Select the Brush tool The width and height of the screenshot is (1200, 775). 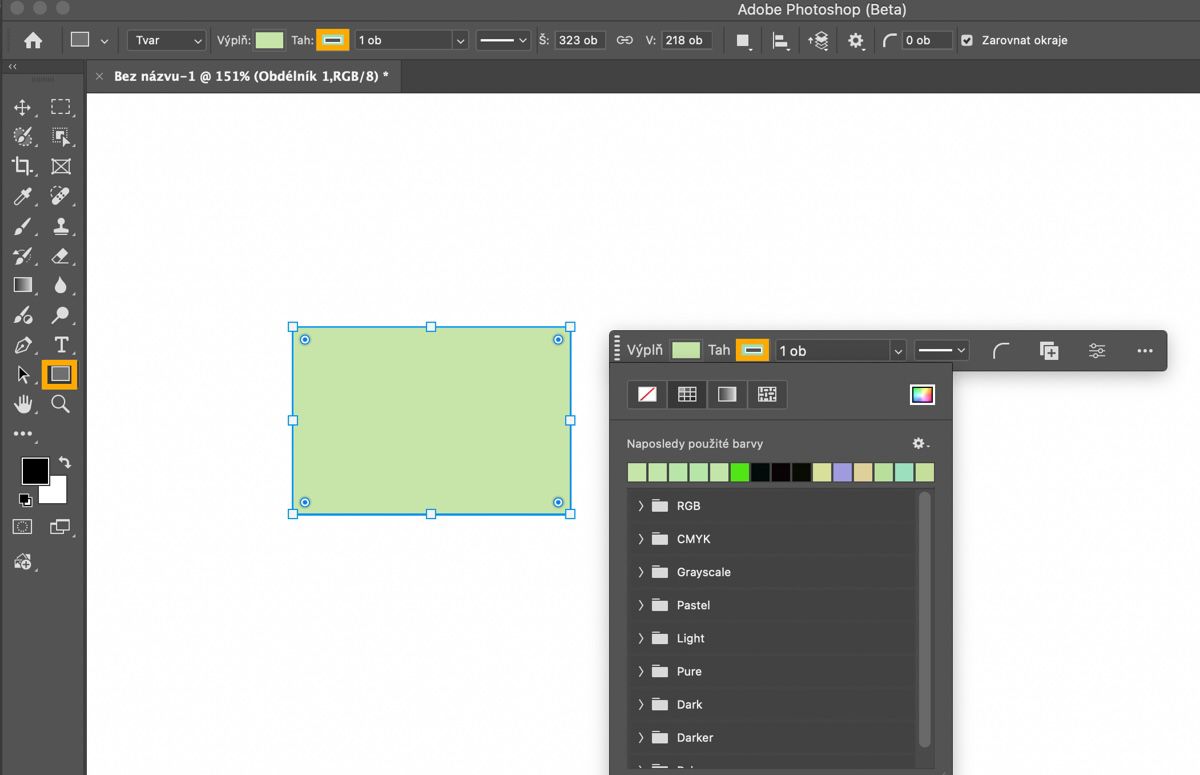coord(22,226)
